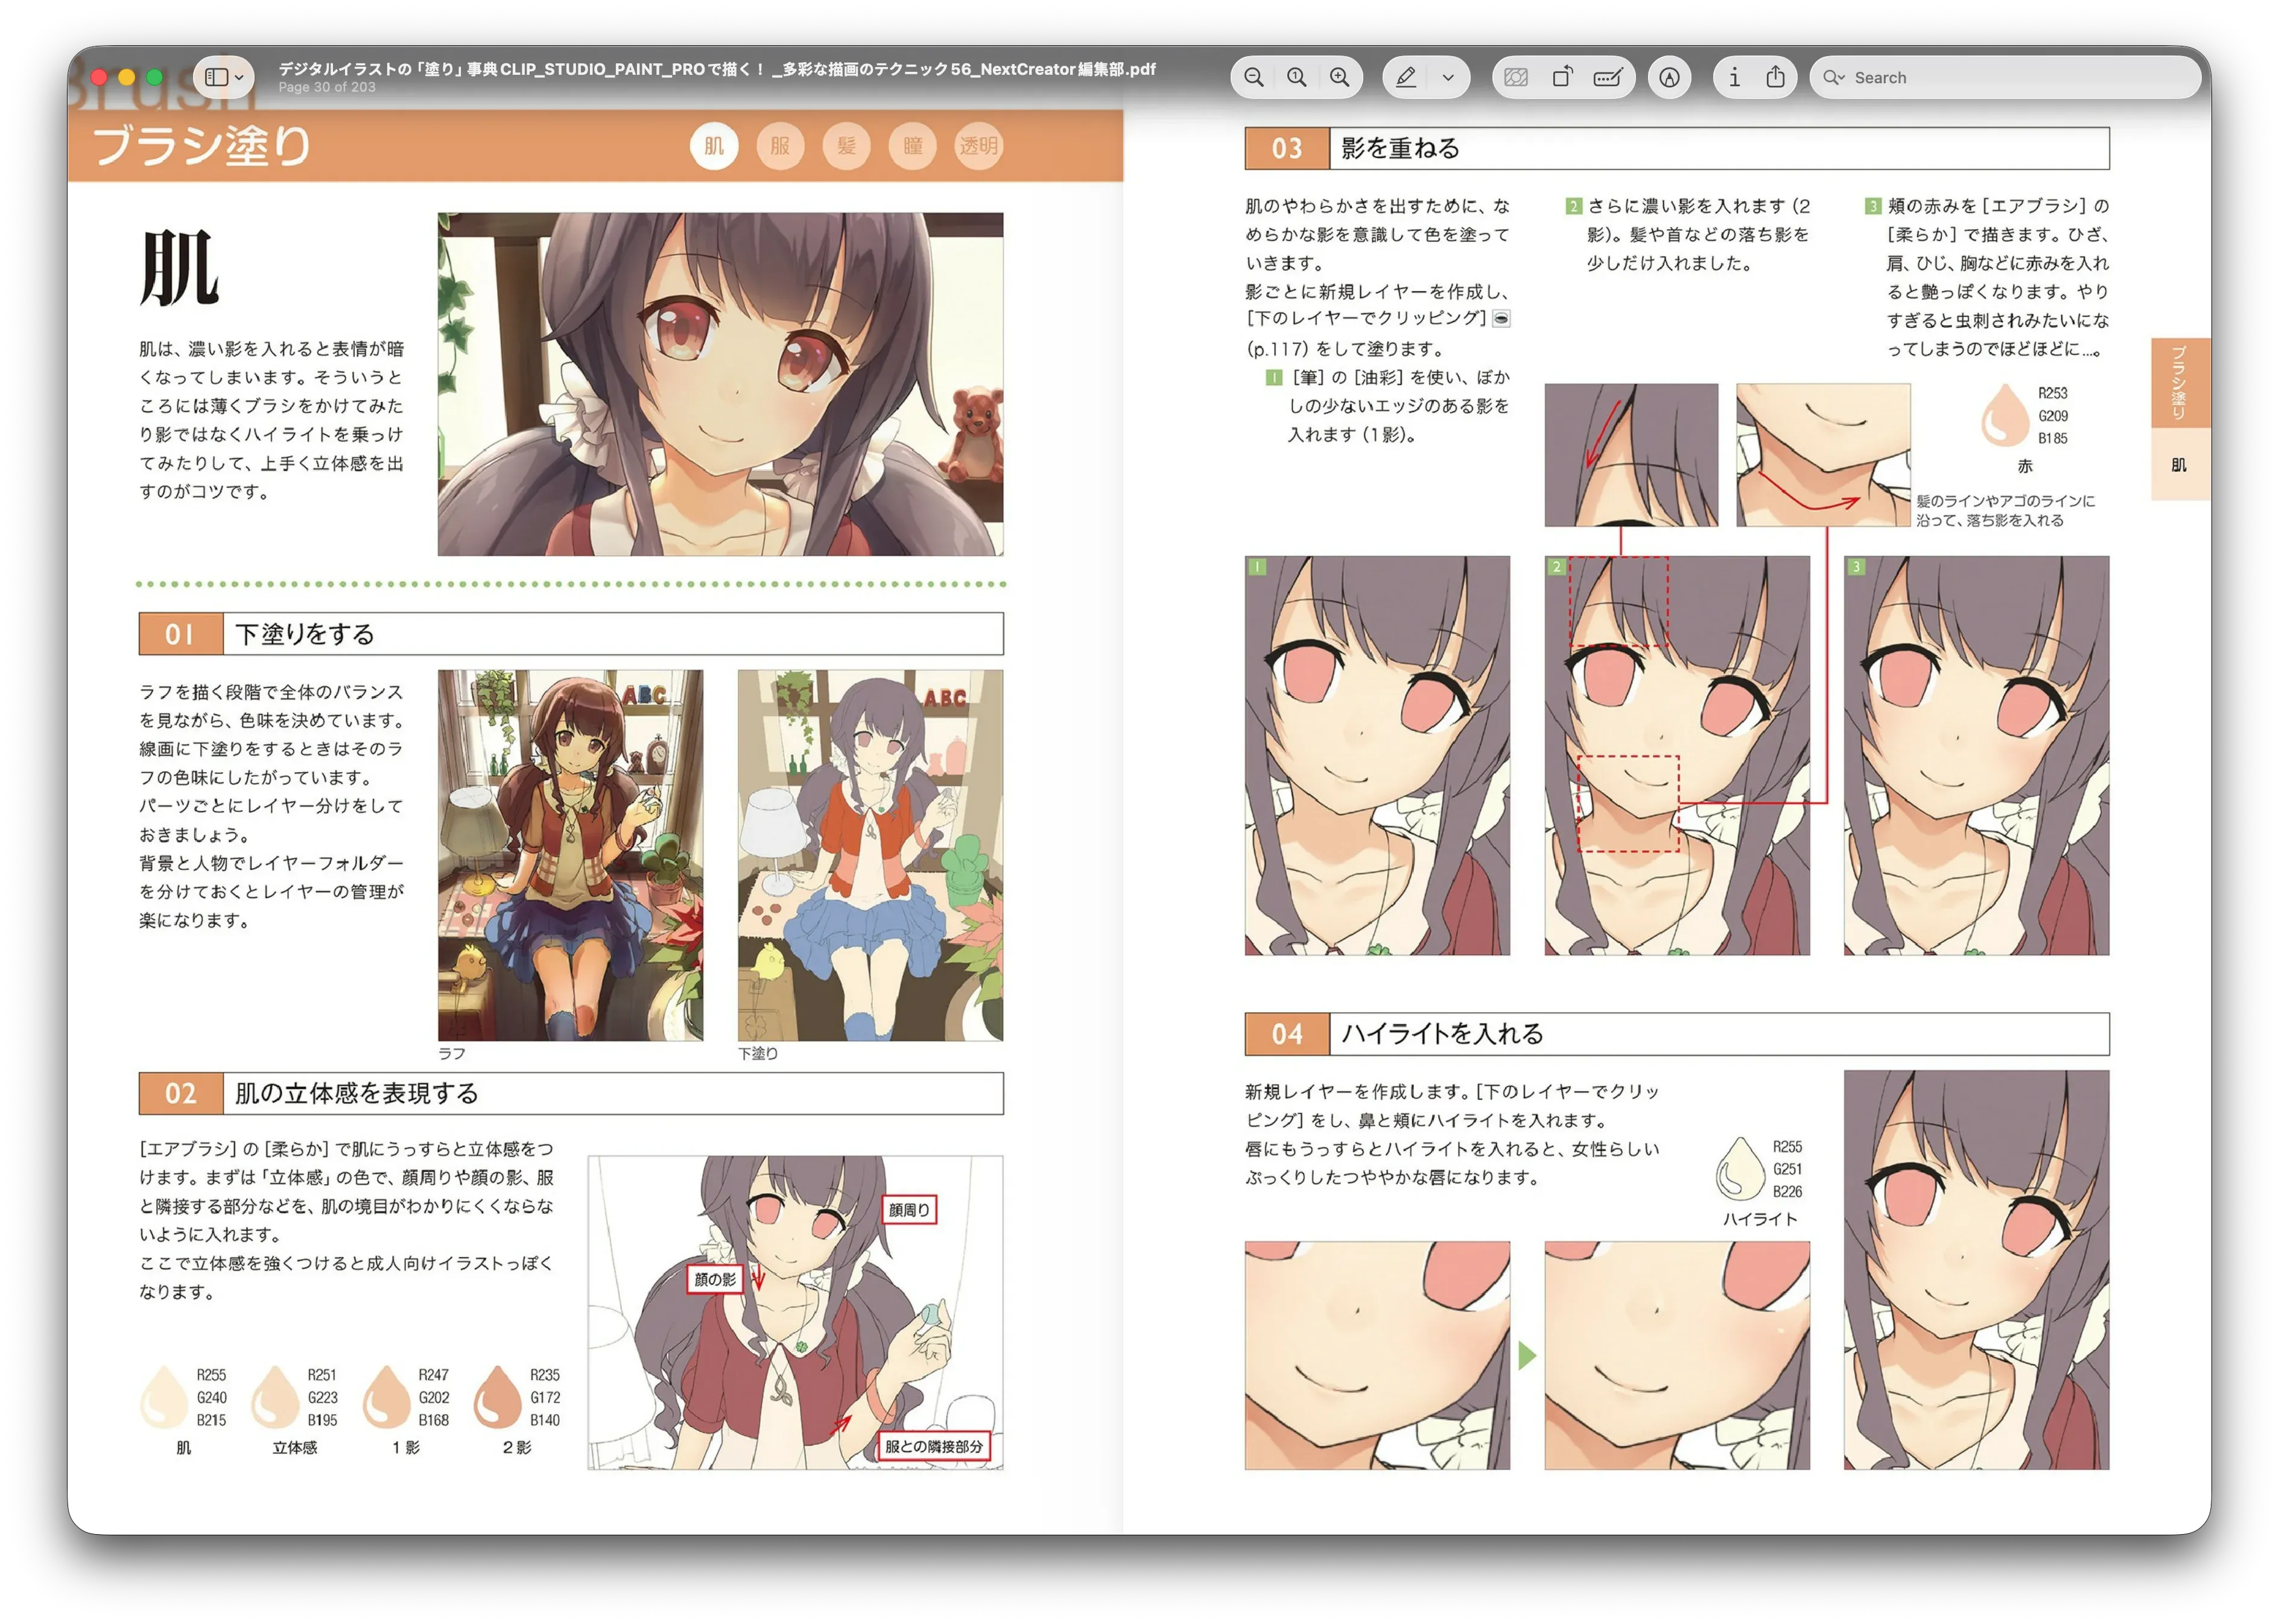Click the PDF file name in the title bar

[x=716, y=69]
